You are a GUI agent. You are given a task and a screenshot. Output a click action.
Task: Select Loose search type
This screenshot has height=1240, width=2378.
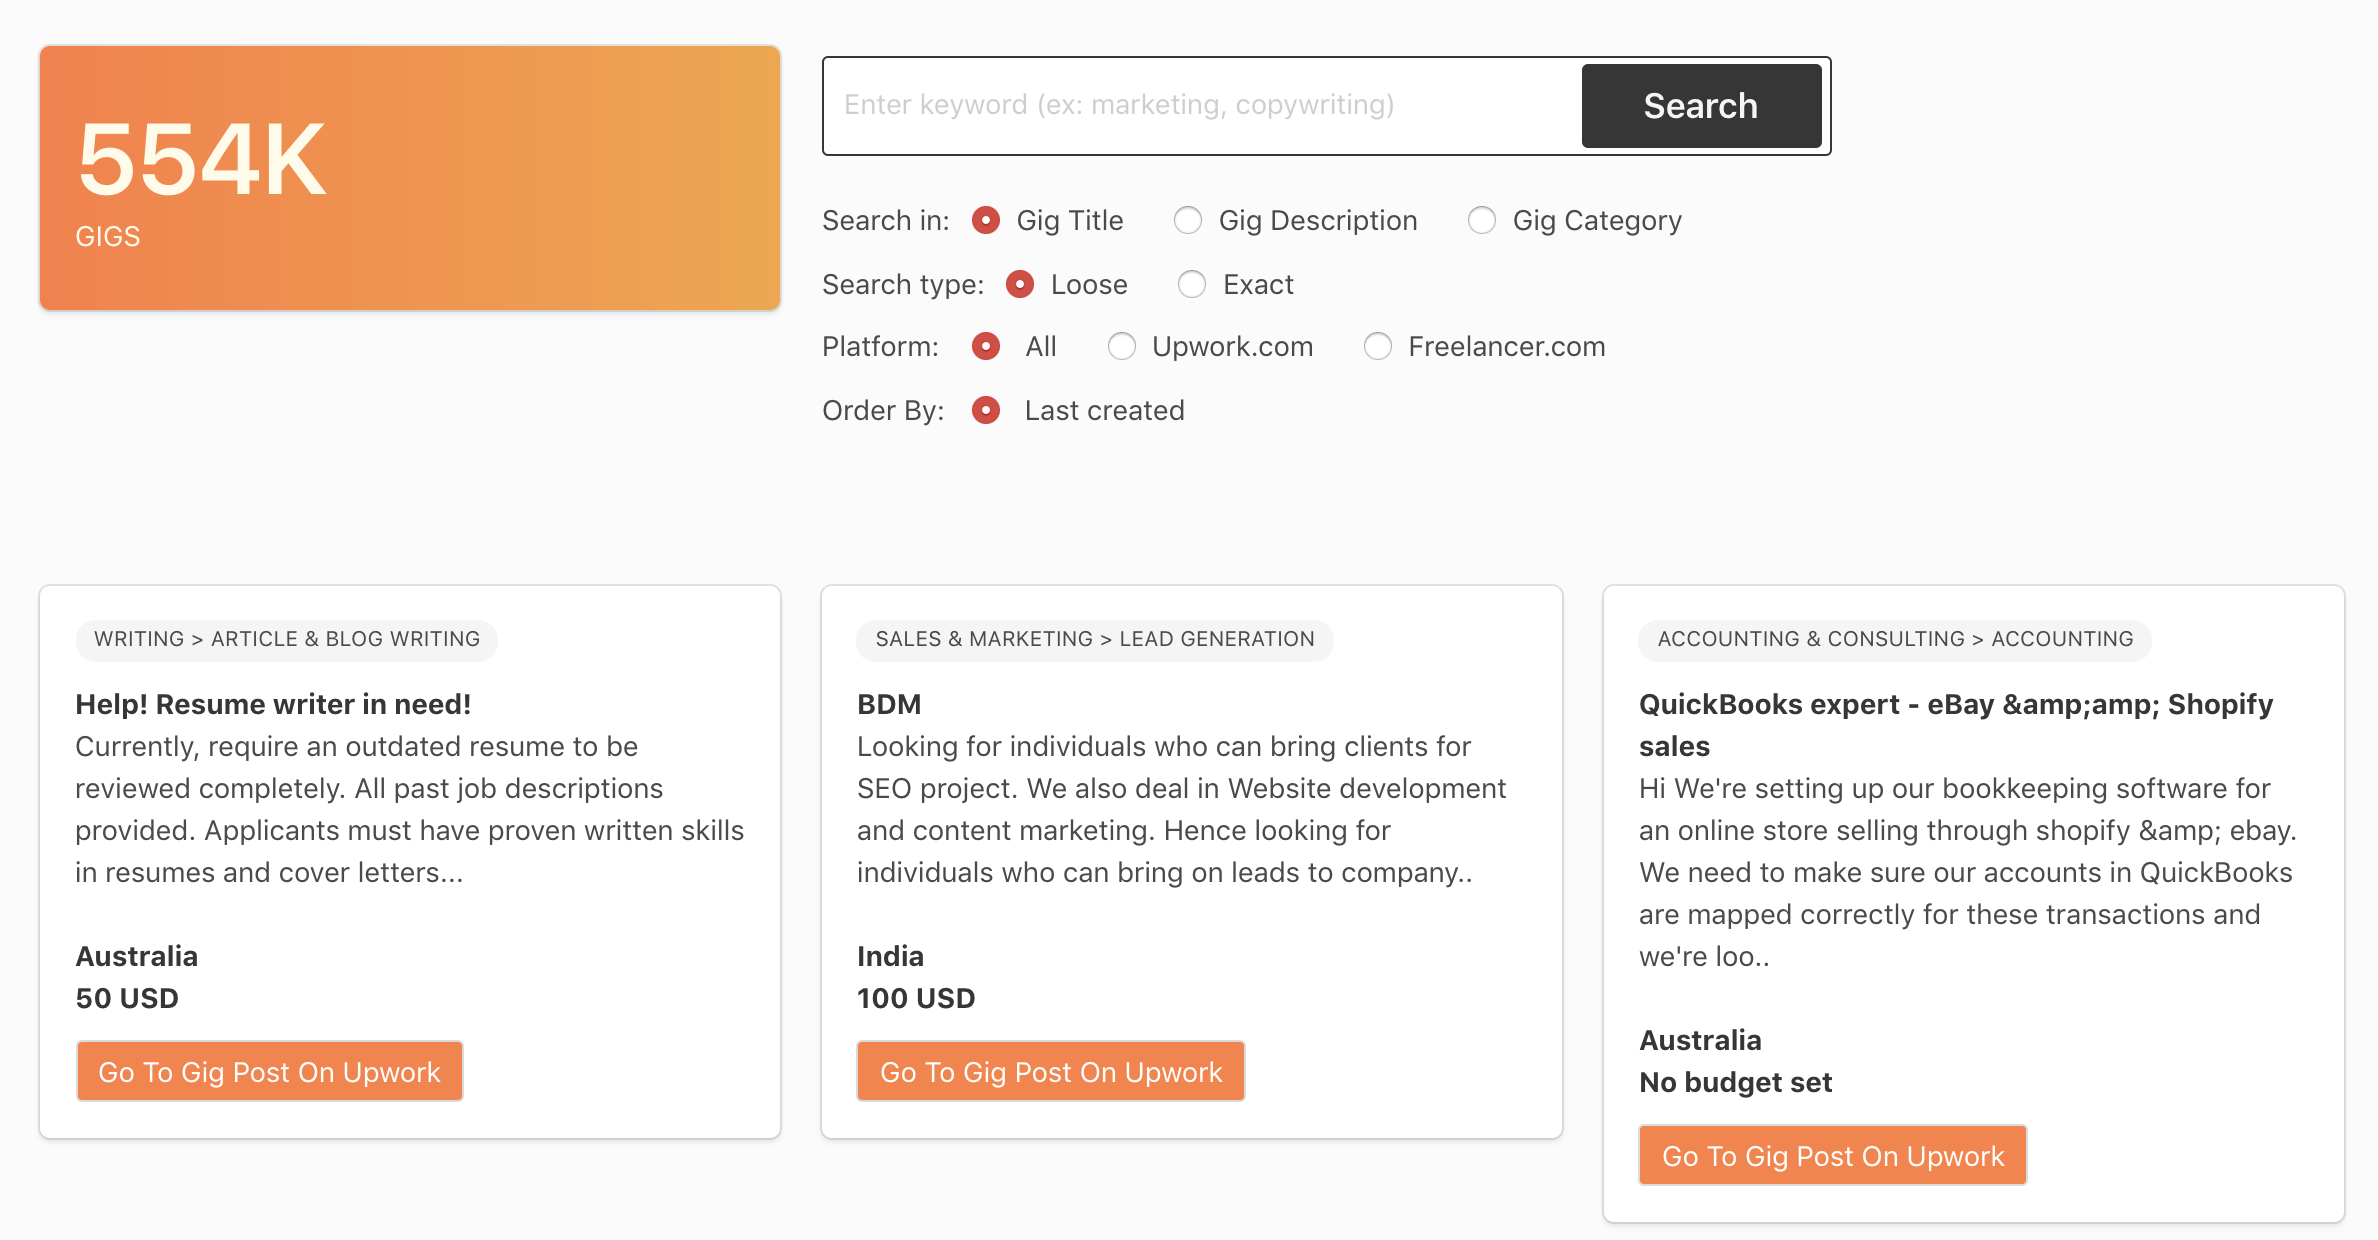point(1020,285)
